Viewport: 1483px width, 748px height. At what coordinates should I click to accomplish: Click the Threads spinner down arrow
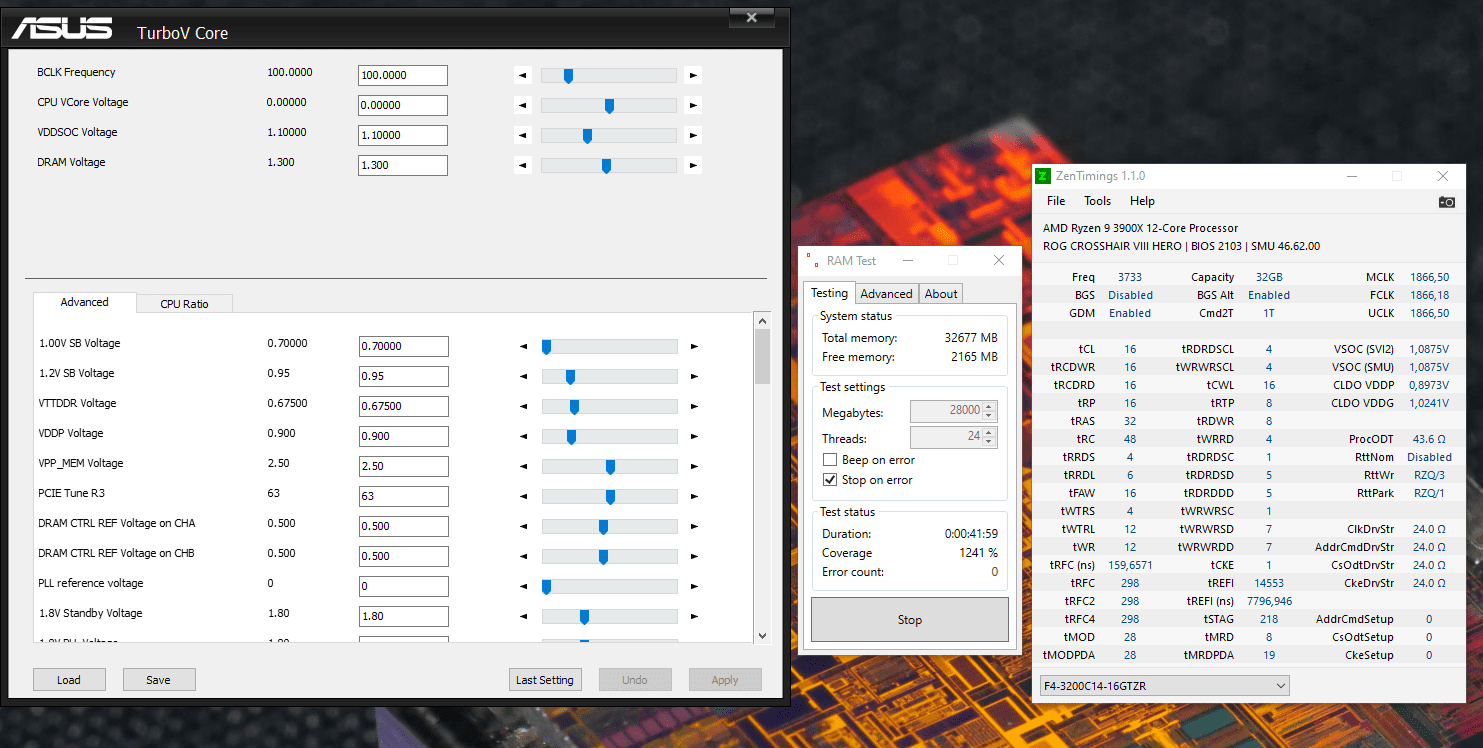click(989, 443)
